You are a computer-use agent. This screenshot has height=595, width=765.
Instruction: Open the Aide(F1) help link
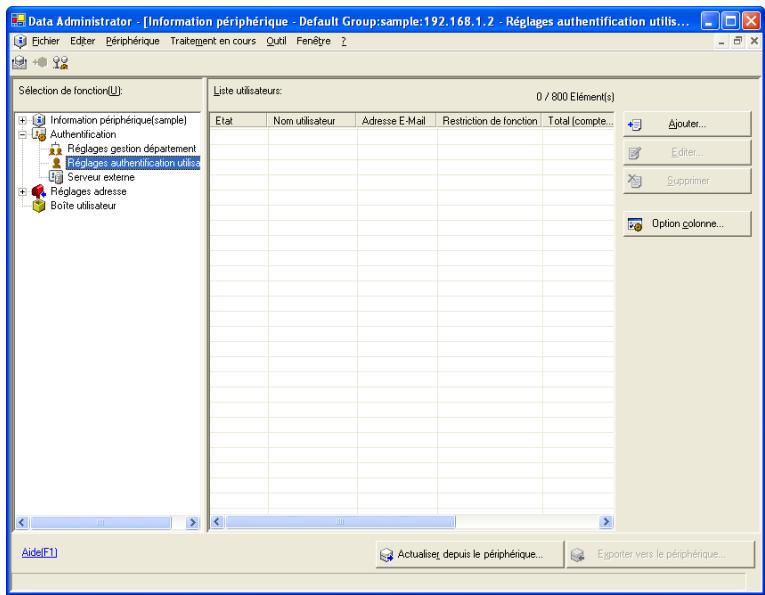40,553
